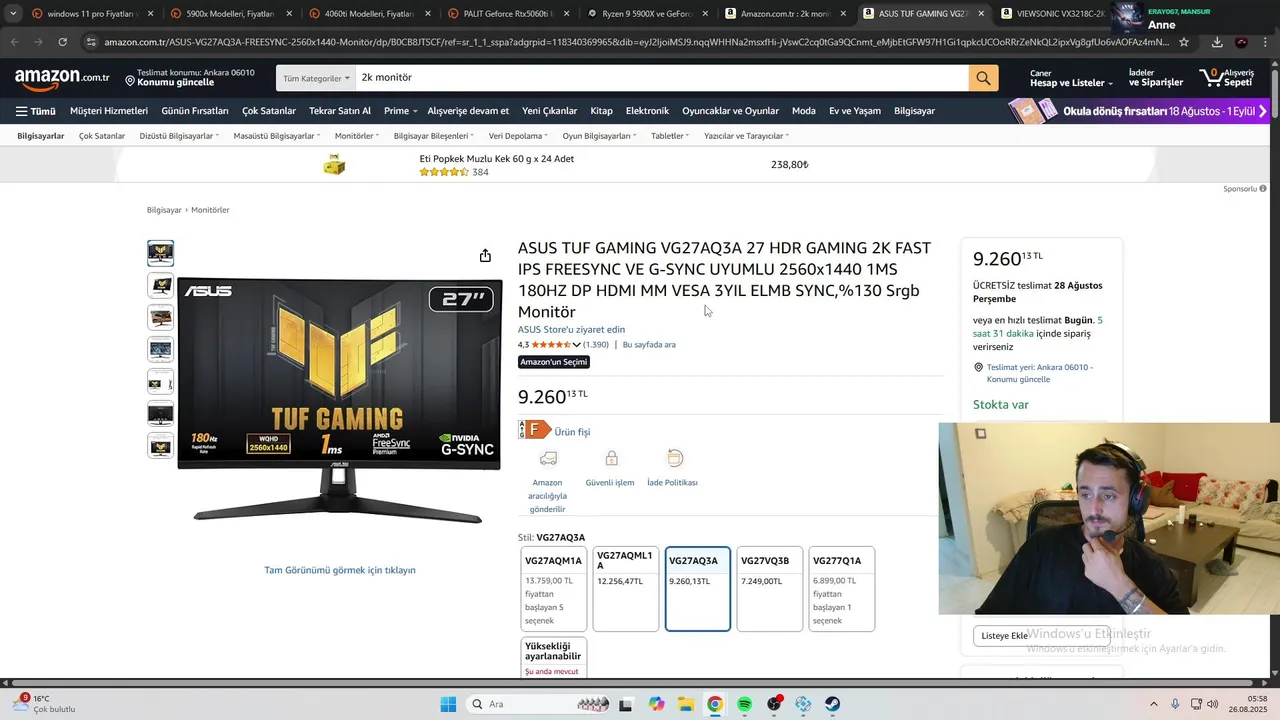Click the orange search magnifier button
This screenshot has width=1280, height=720.
click(x=983, y=78)
